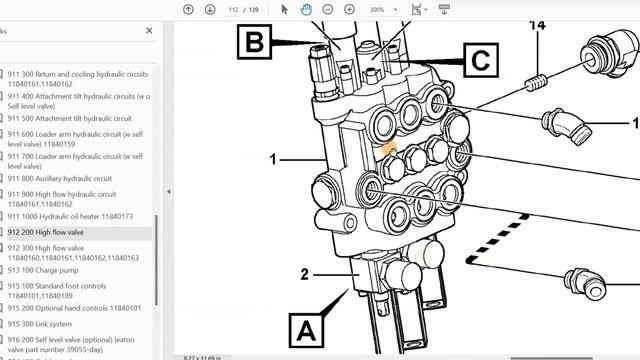Click the bookmarks panel vertical scrollbar
The height and width of the screenshot is (360, 640).
pos(156,260)
